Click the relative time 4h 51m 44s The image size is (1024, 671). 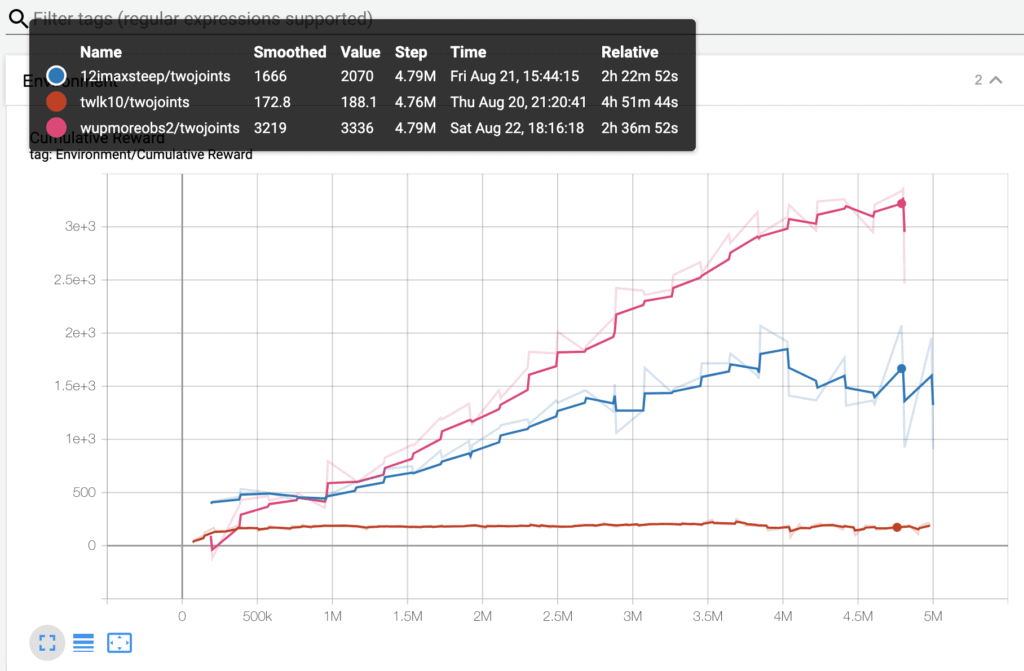[639, 103]
